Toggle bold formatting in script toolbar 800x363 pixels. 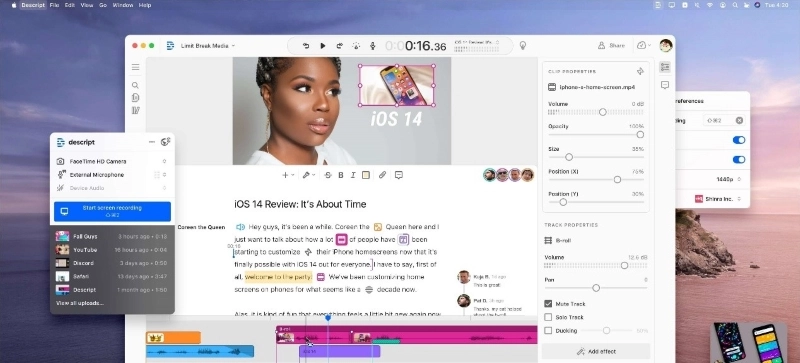341,175
